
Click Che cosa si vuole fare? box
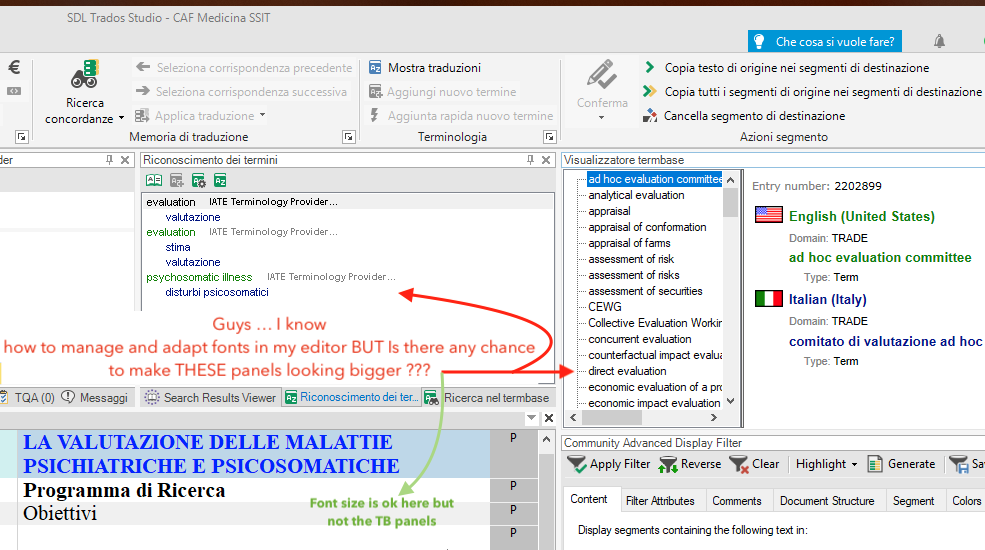click(x=824, y=41)
